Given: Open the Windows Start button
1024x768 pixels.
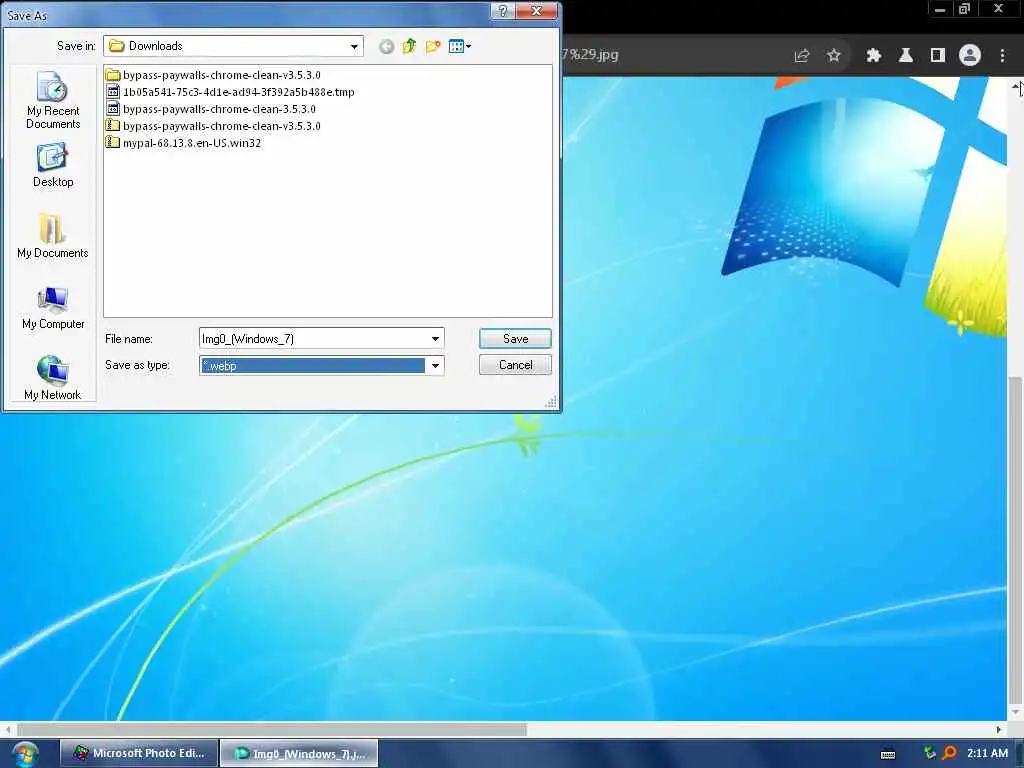Looking at the screenshot, I should click(x=25, y=754).
